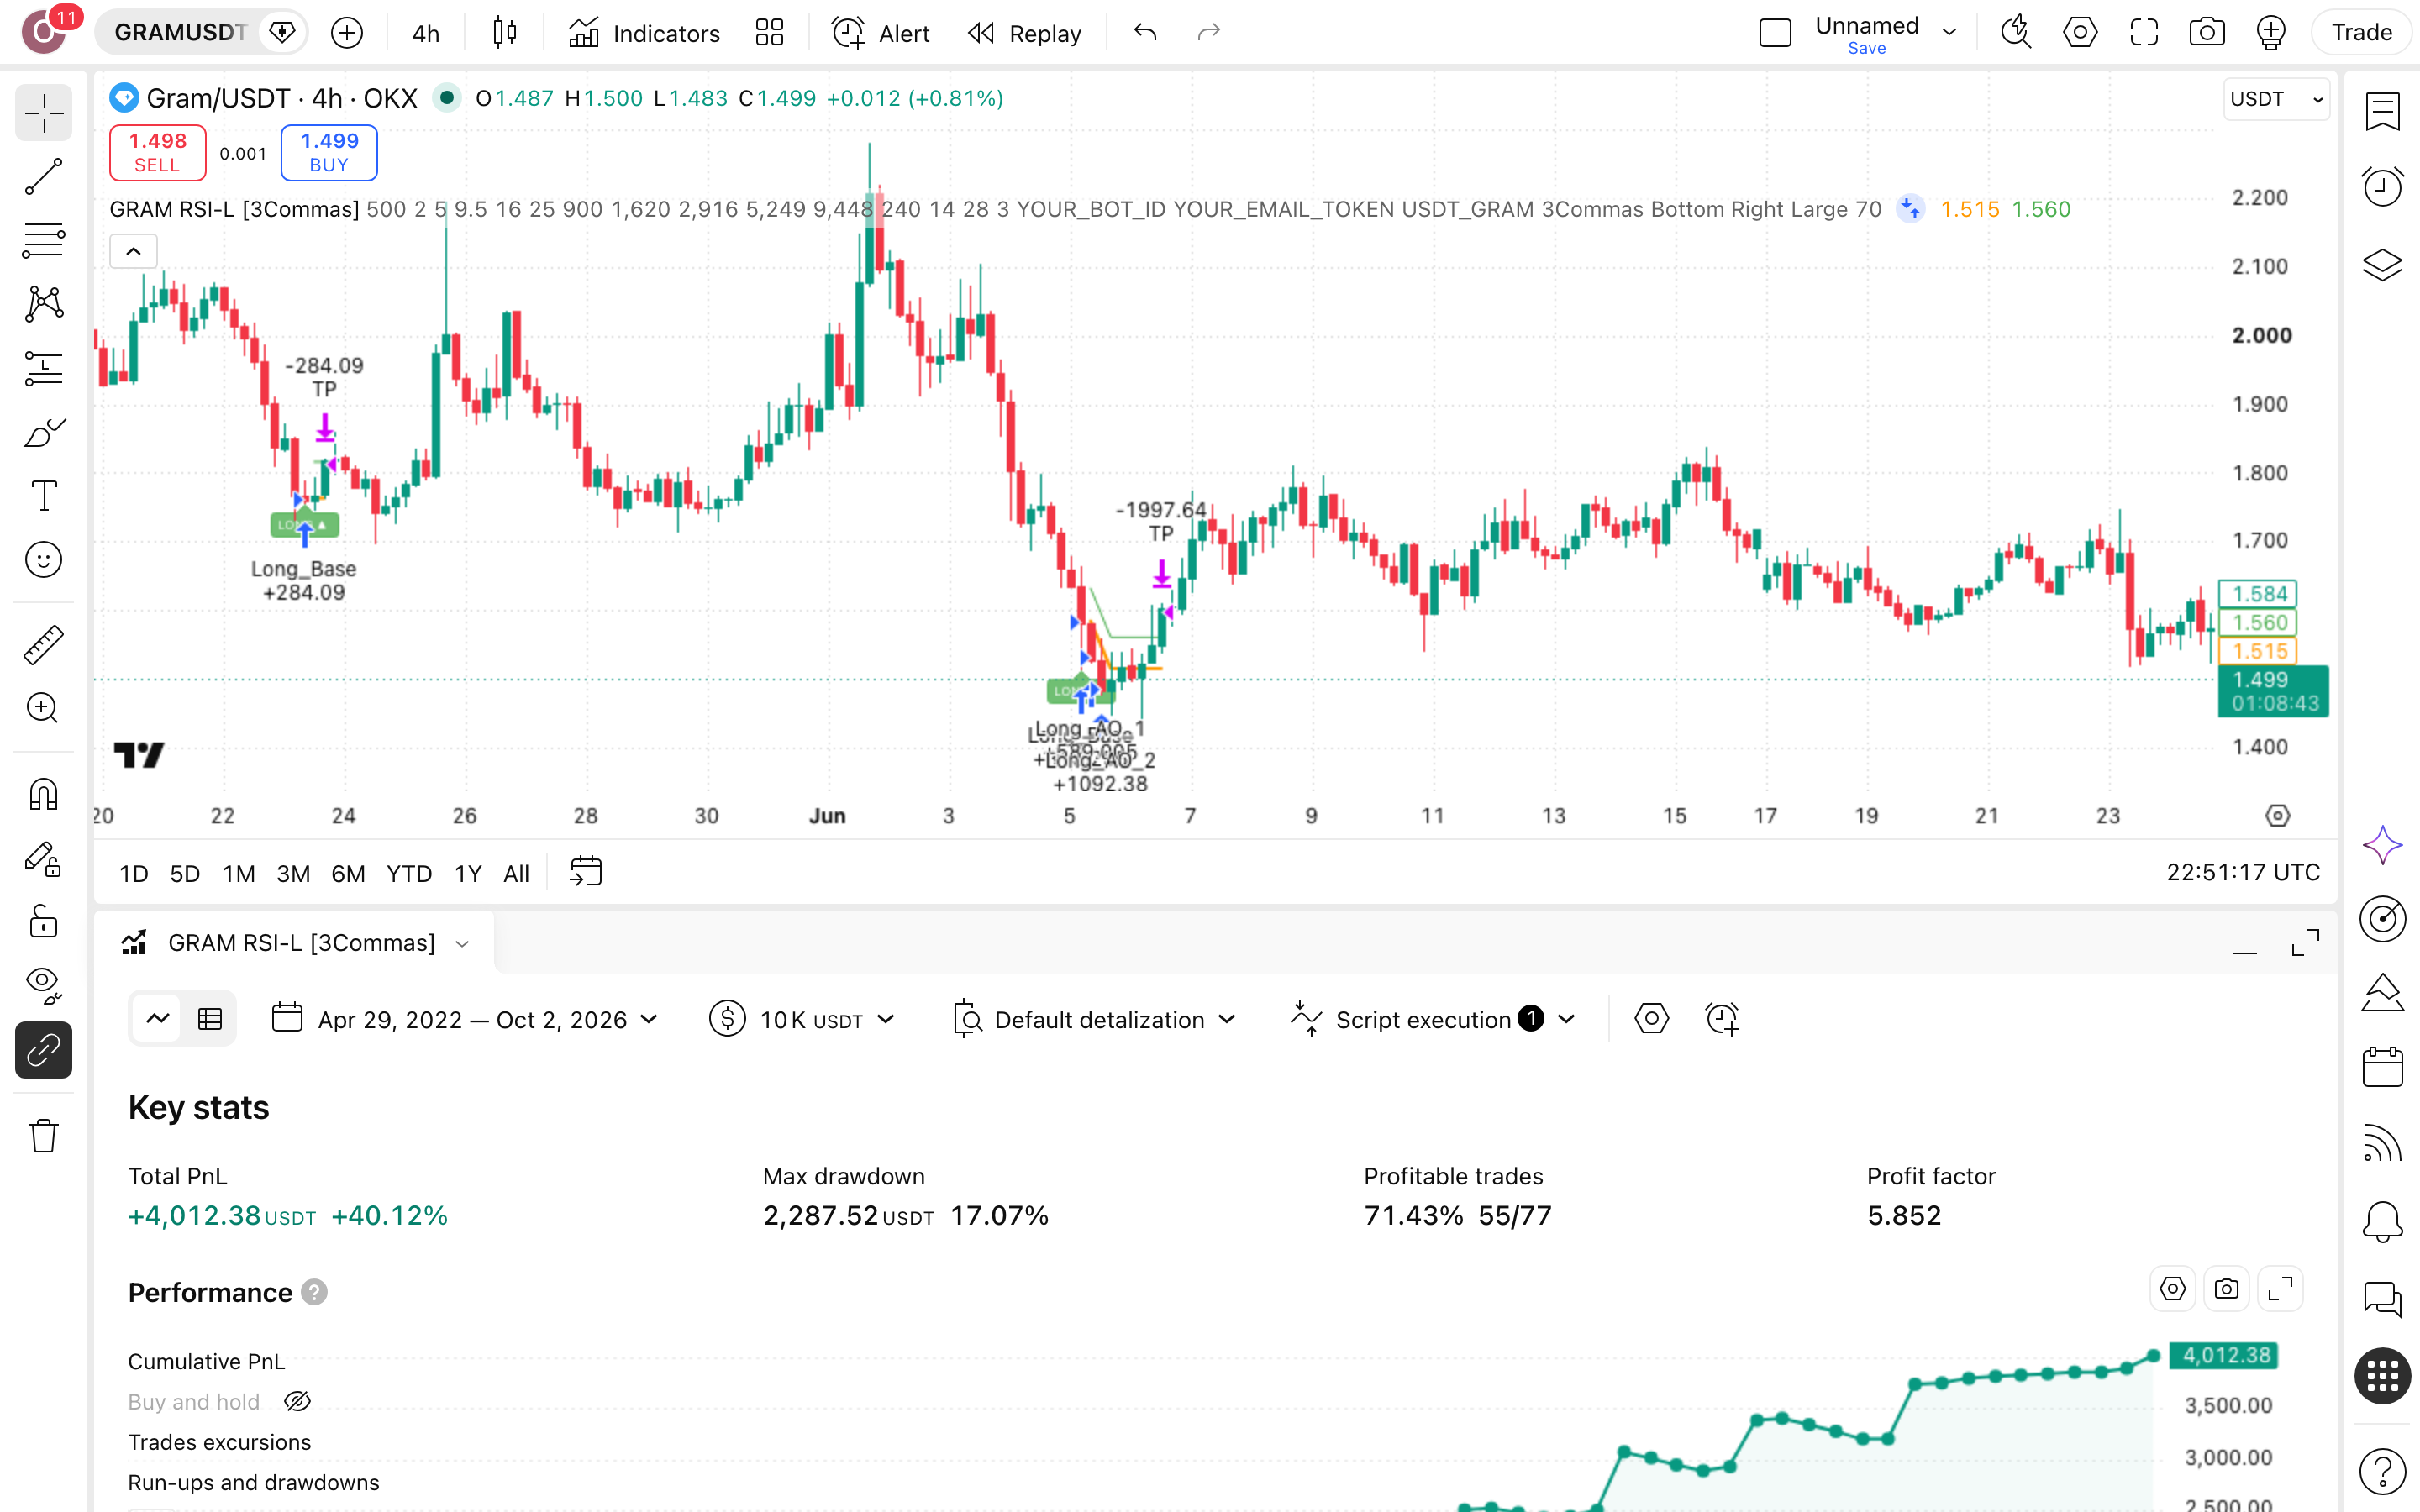Collapse the indicator legend chevron
Image resolution: width=2420 pixels, height=1512 pixels.
[x=133, y=251]
